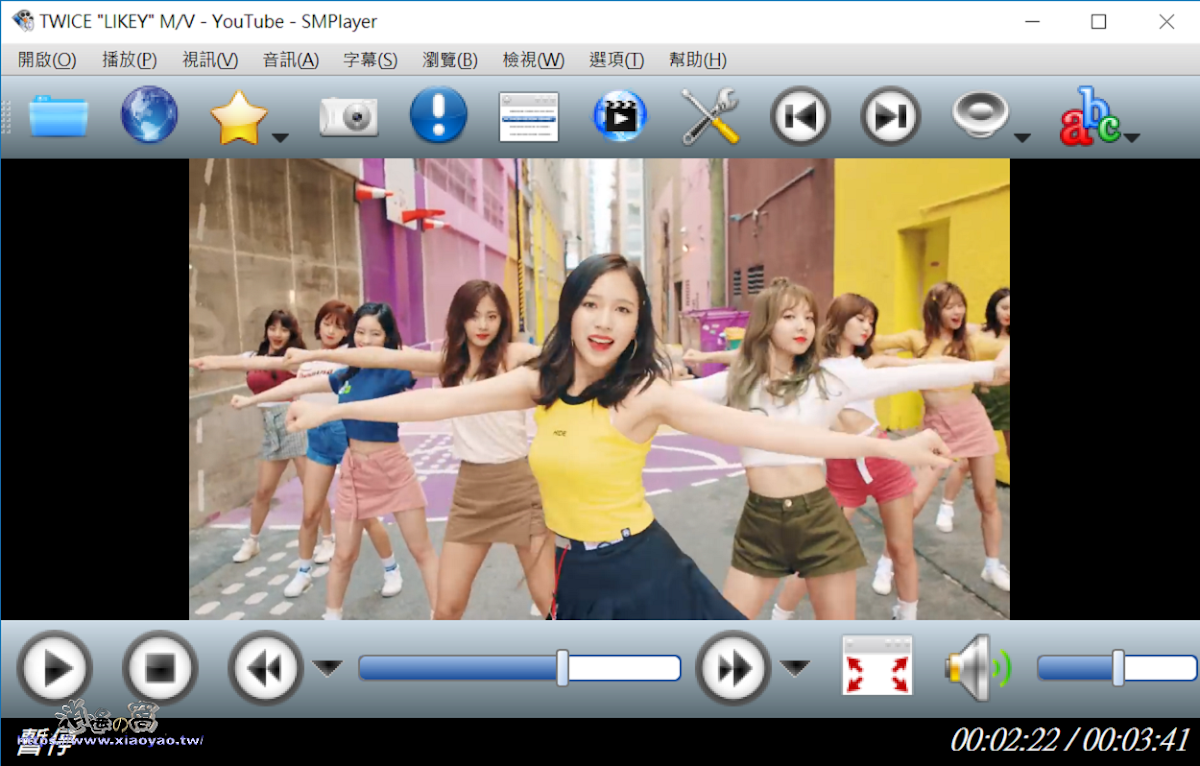Open the 播放(P) menu

(x=130, y=60)
